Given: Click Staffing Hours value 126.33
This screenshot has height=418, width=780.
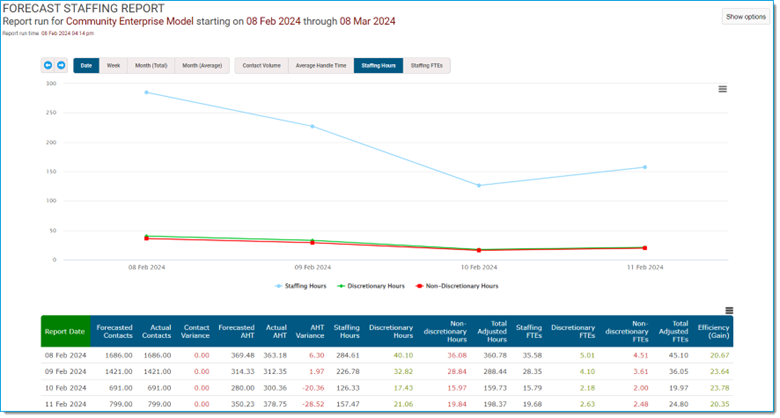Looking at the screenshot, I should pos(347,388).
